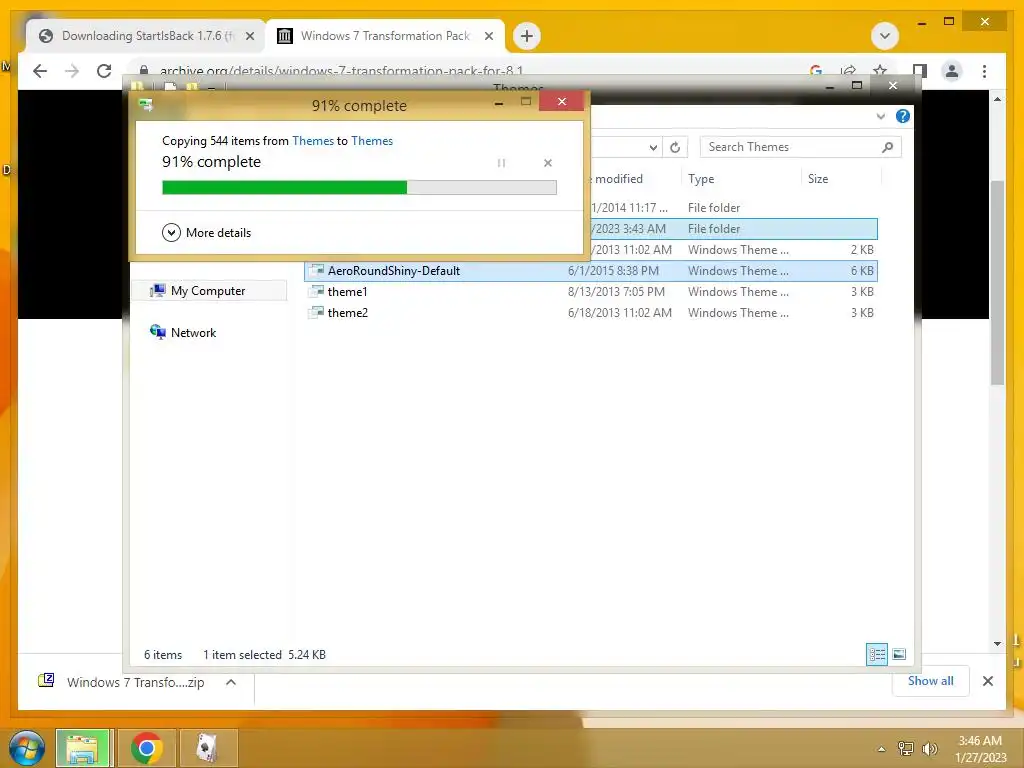Open a new Chrome tab
Viewport: 1024px width, 768px height.
point(526,36)
